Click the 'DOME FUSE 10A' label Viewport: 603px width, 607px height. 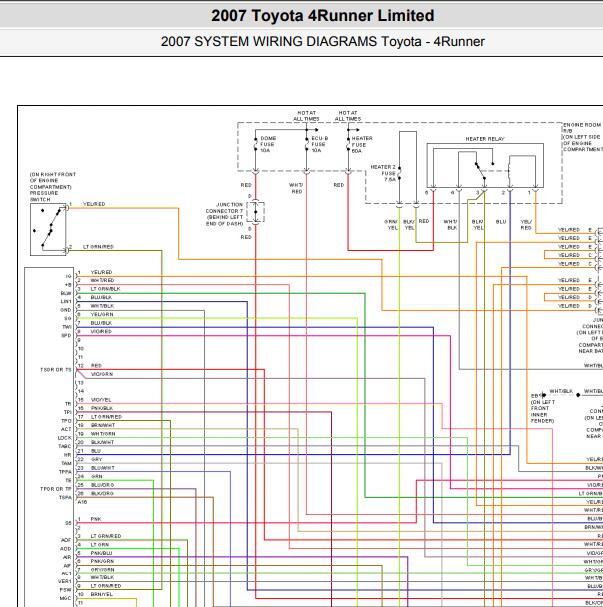point(268,144)
